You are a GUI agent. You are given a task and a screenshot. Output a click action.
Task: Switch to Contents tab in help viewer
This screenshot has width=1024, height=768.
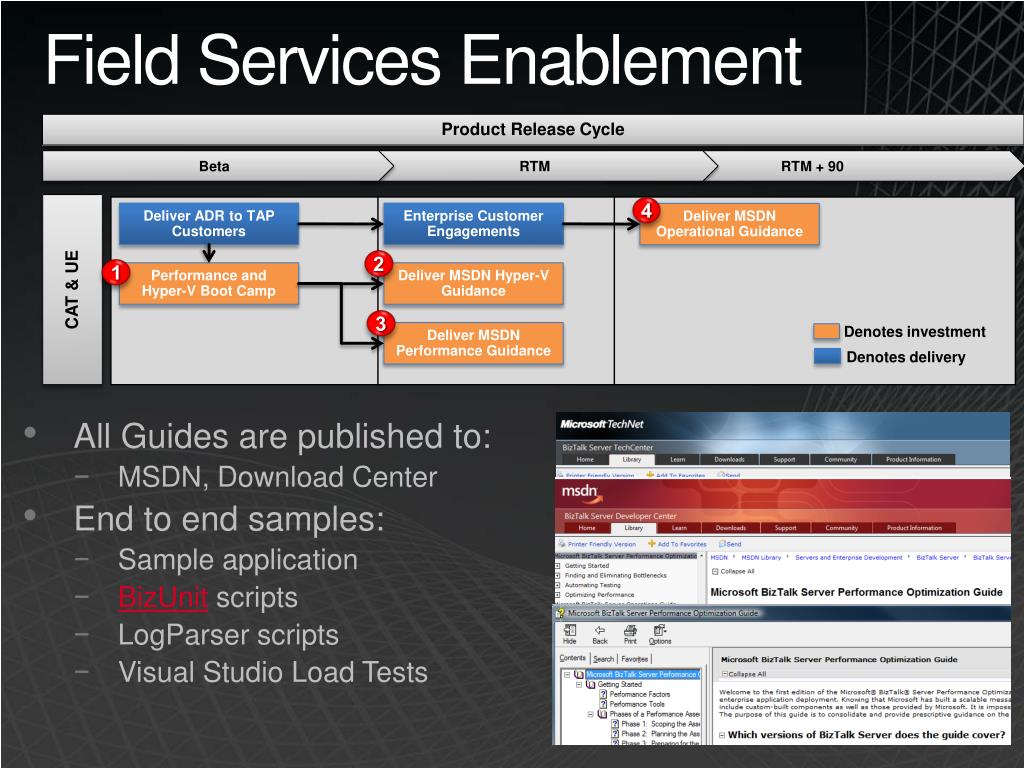pyautogui.click(x=573, y=658)
